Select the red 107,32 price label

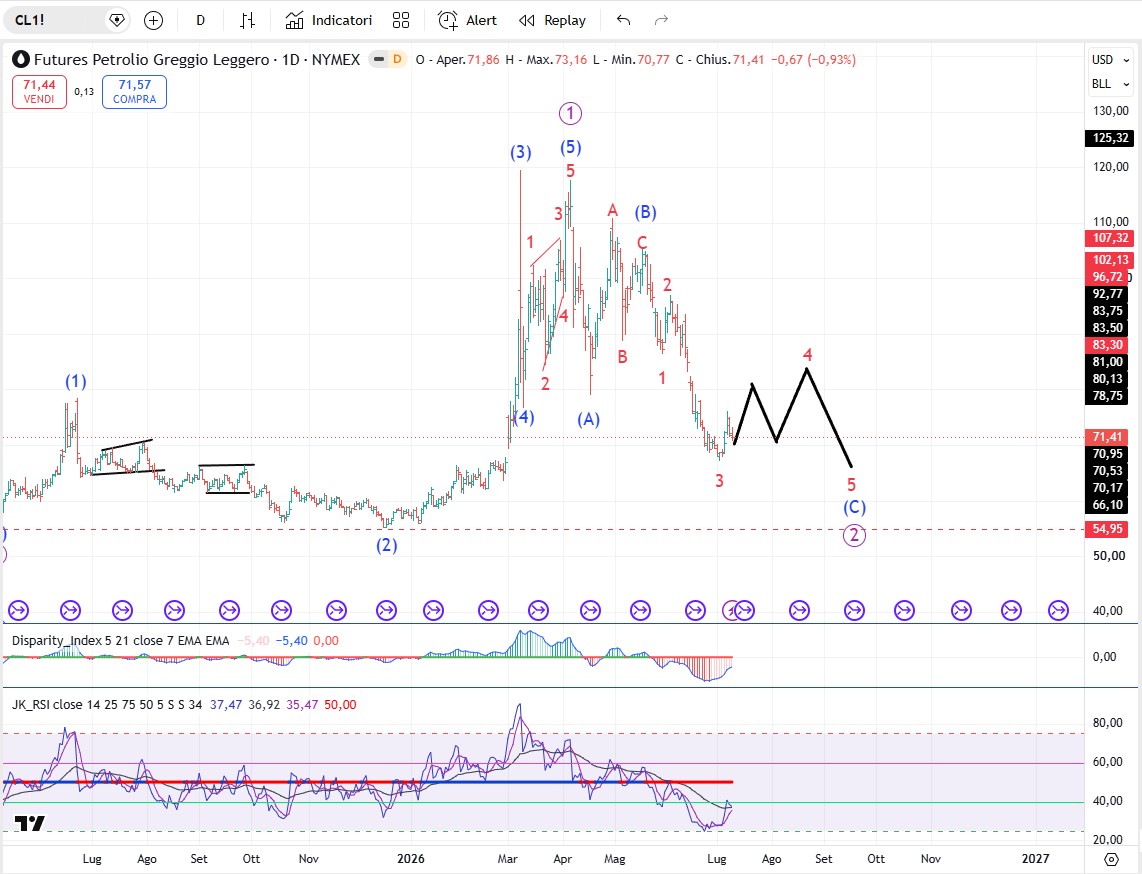pos(1110,238)
